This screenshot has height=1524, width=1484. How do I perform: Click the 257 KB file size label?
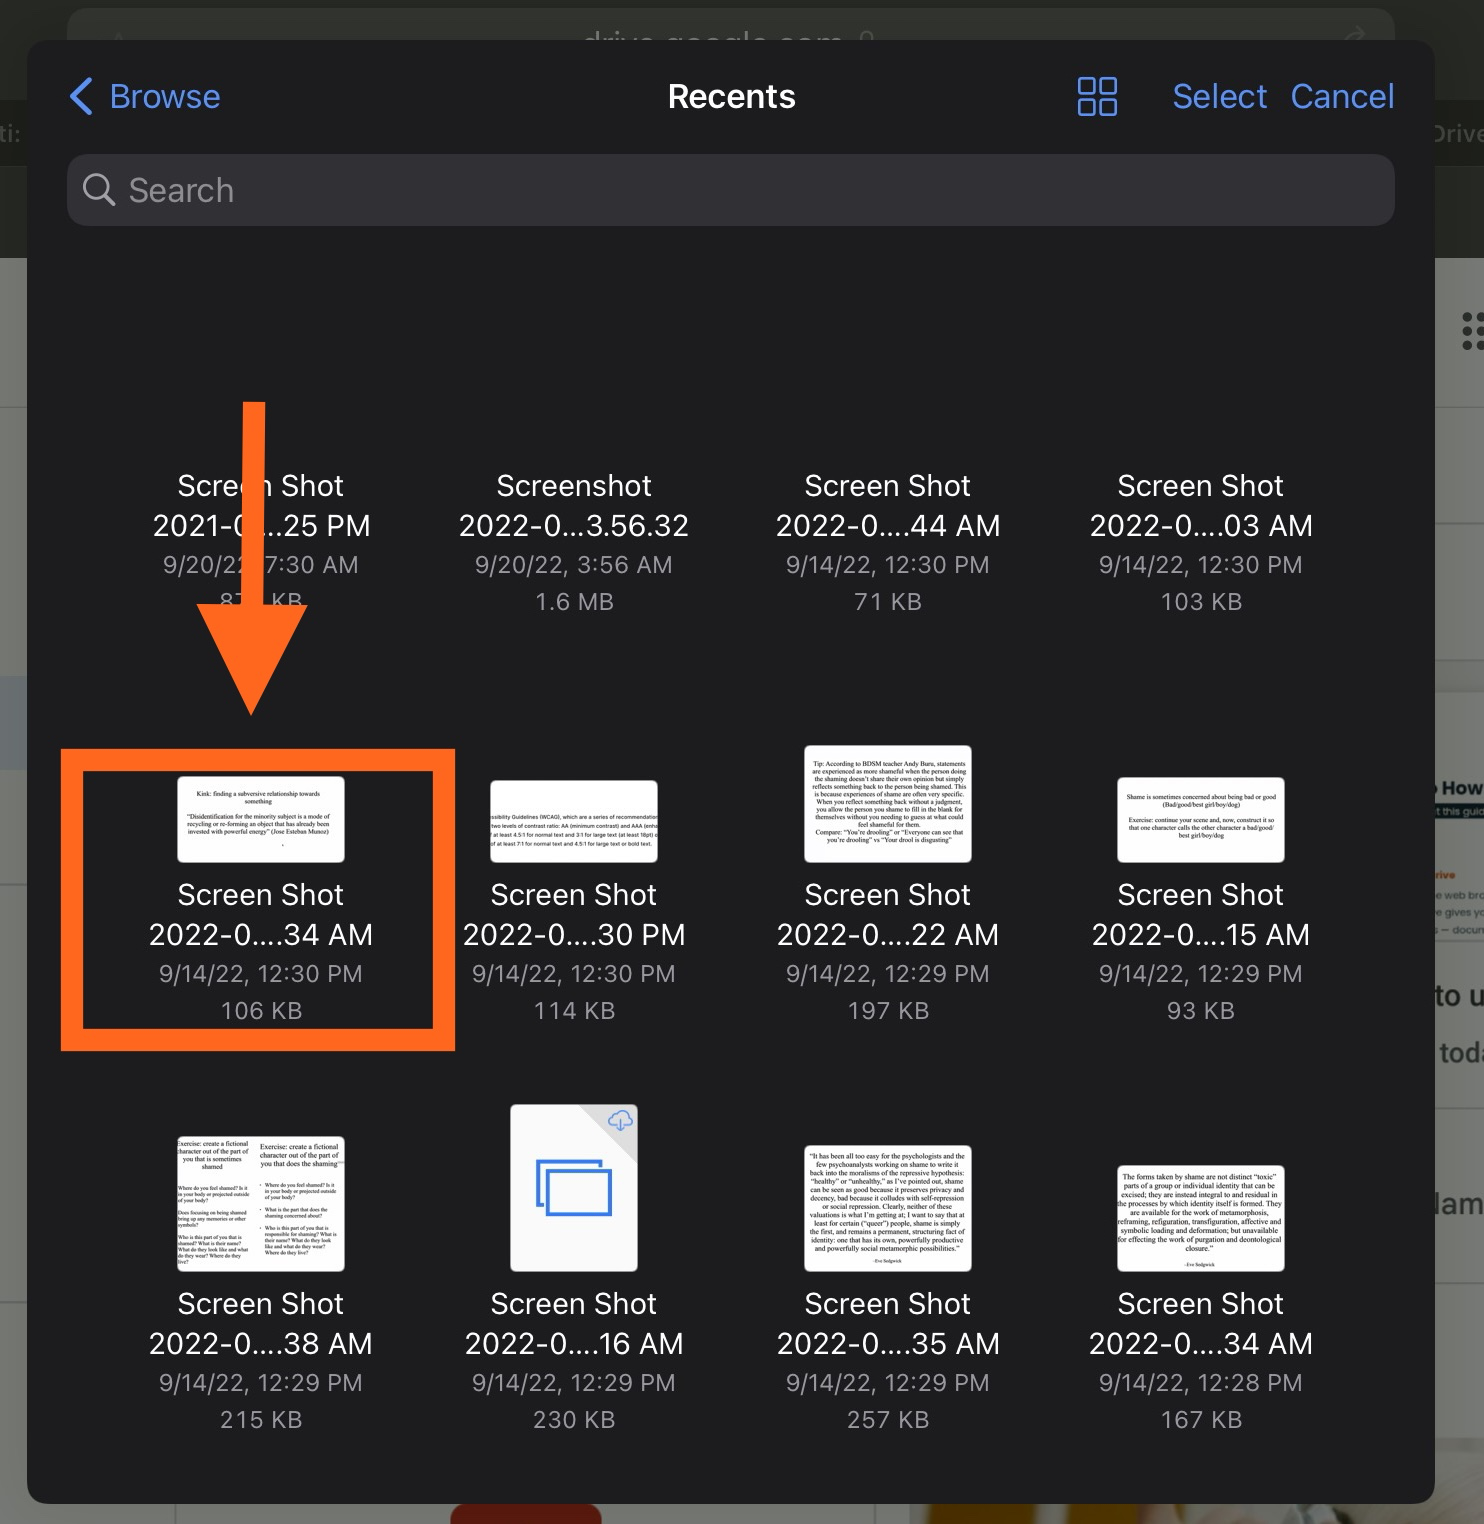[888, 1420]
